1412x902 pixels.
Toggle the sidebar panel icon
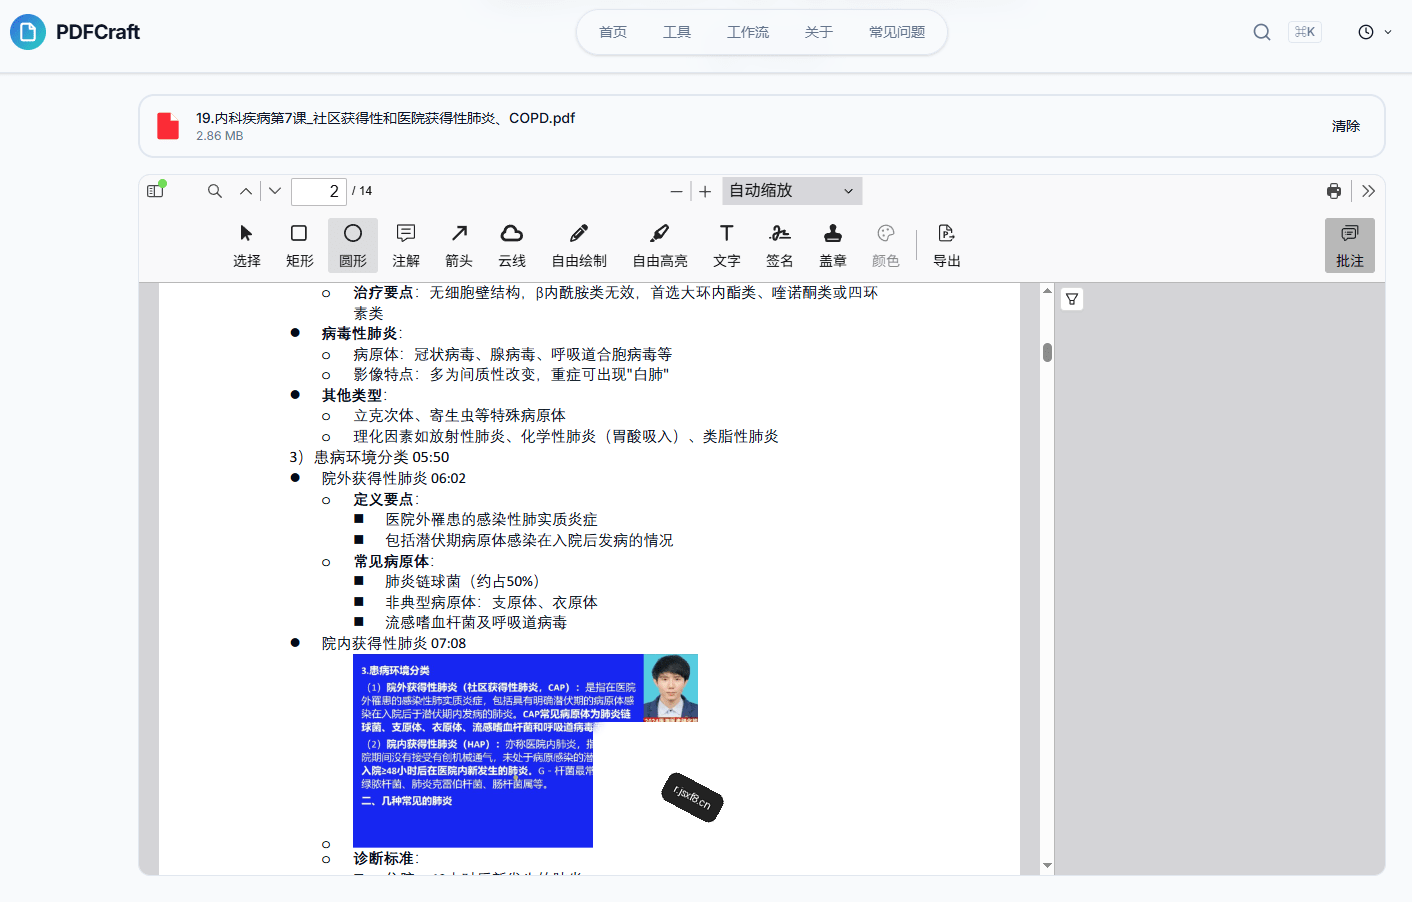click(155, 191)
